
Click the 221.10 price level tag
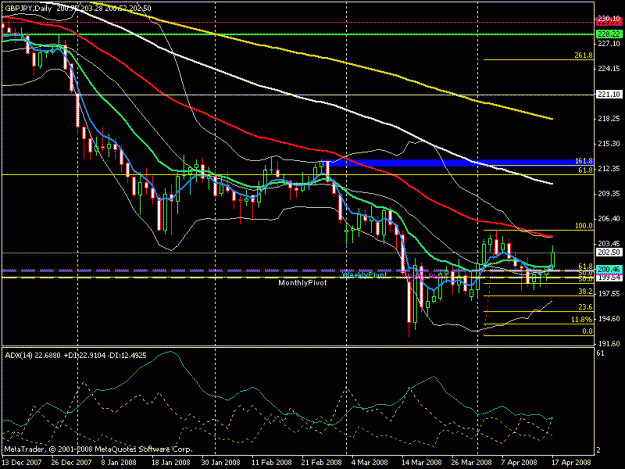[609, 94]
